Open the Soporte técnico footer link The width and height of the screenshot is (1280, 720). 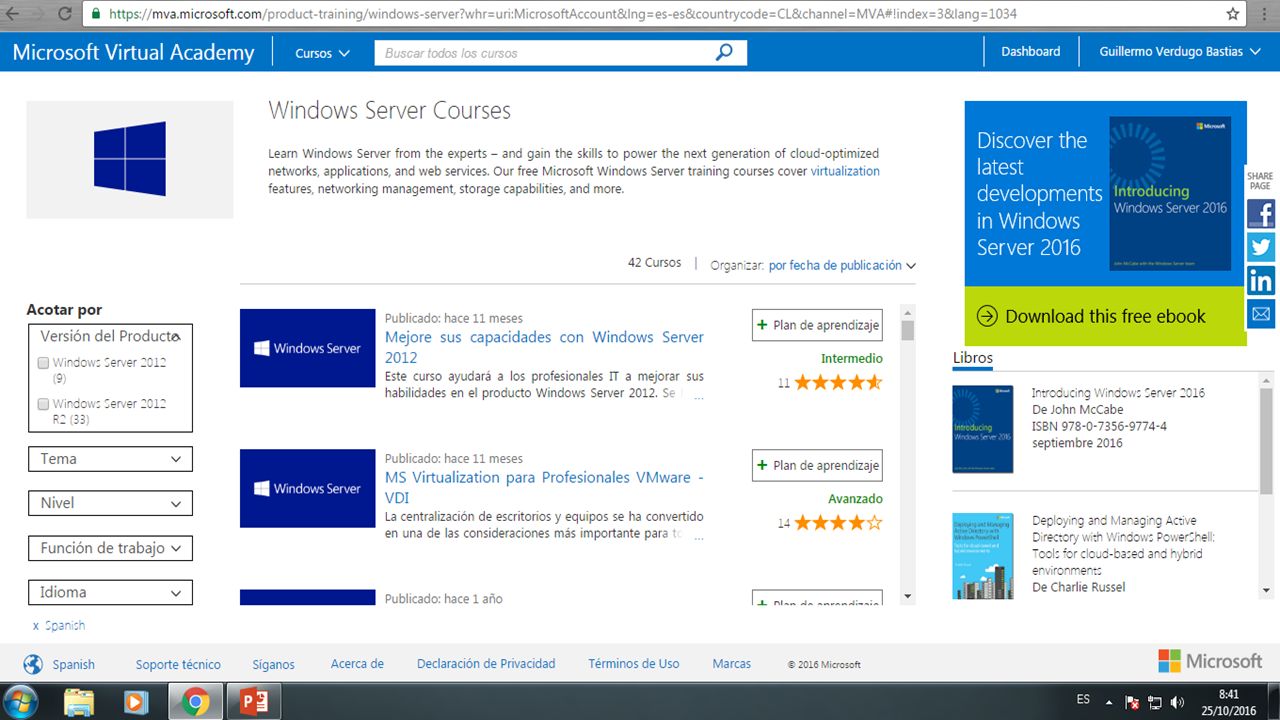[178, 664]
